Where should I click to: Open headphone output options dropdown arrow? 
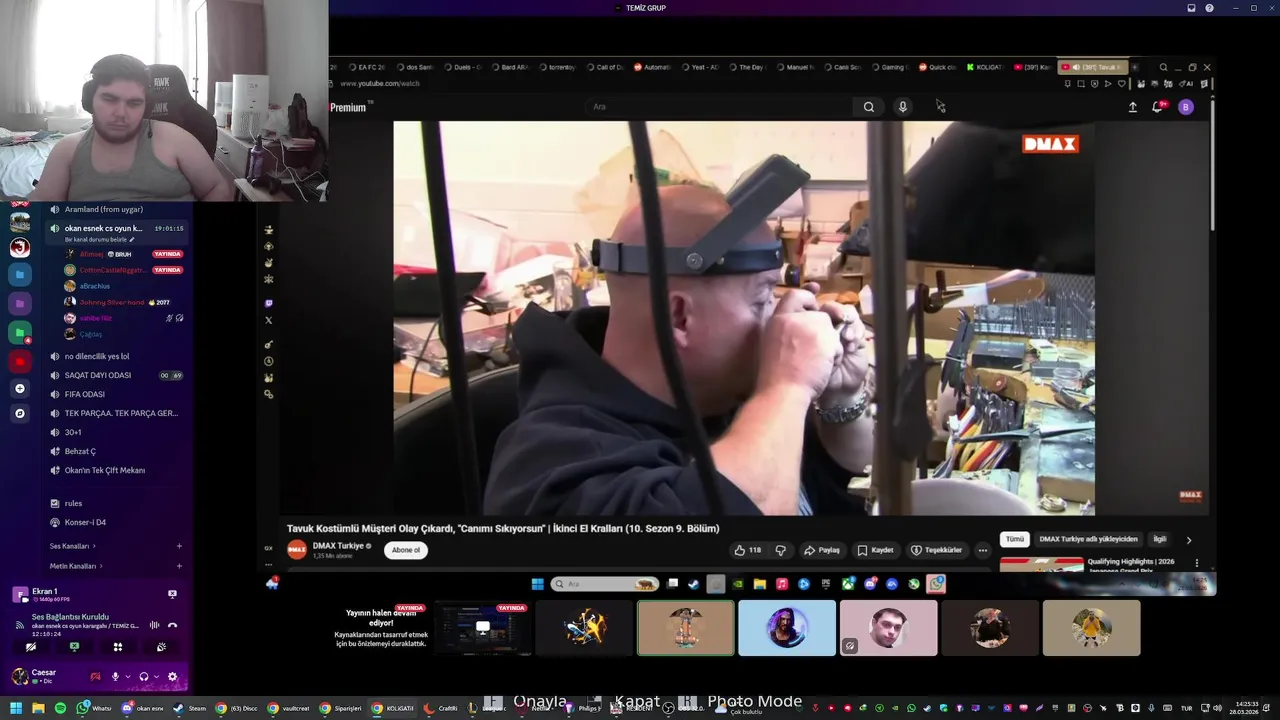(156, 677)
